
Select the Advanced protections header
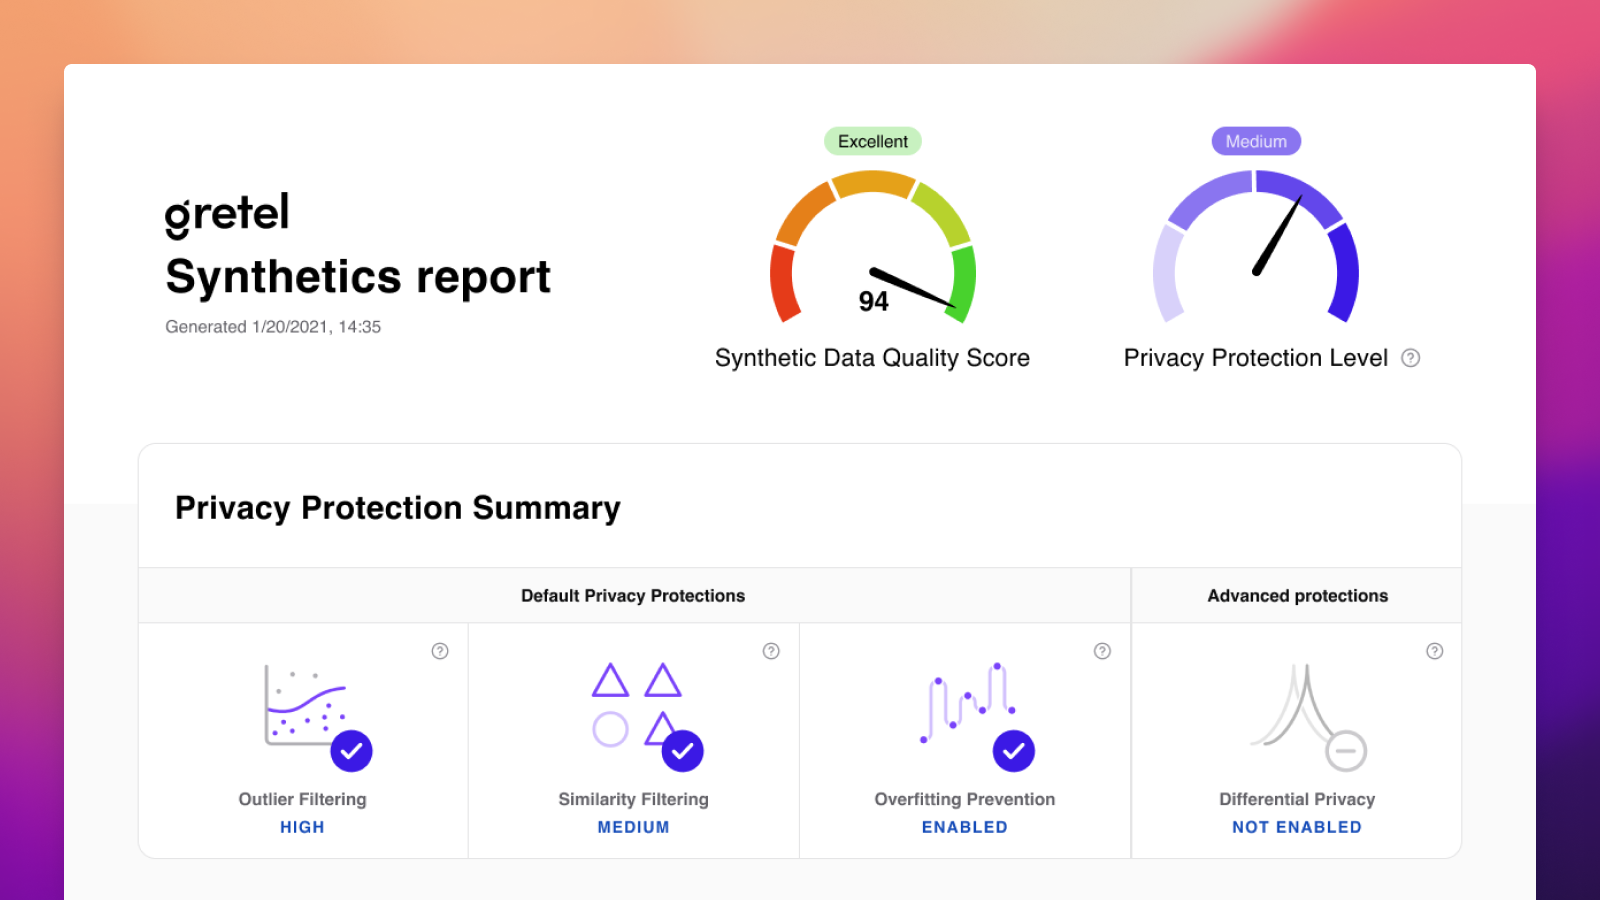[1297, 596]
